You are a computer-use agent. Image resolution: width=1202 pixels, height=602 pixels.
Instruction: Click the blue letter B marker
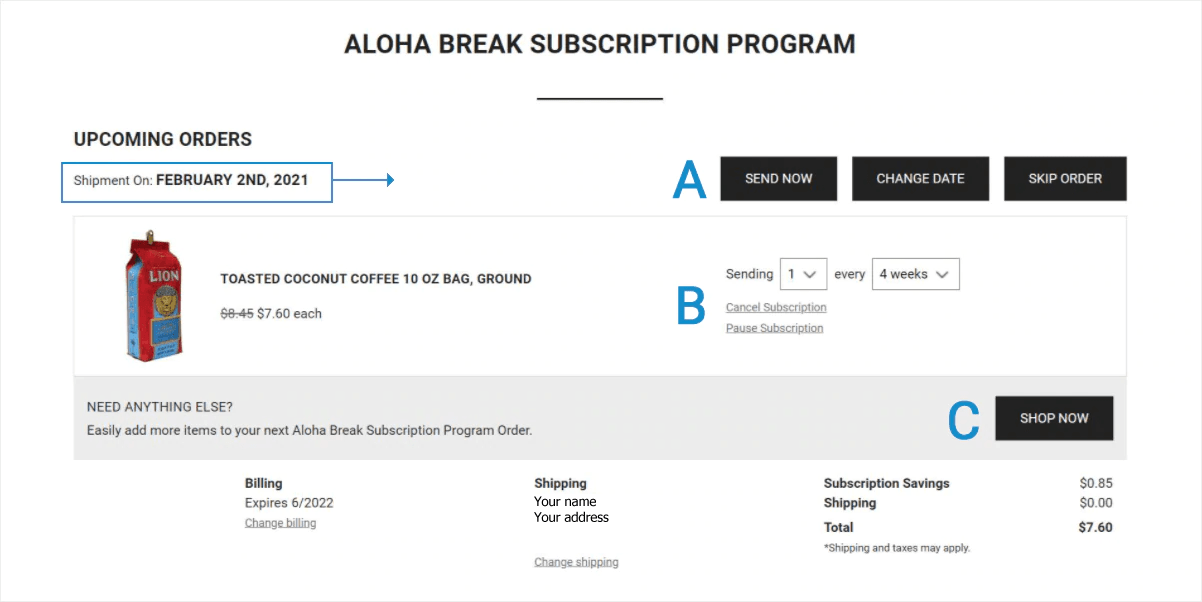click(x=690, y=309)
